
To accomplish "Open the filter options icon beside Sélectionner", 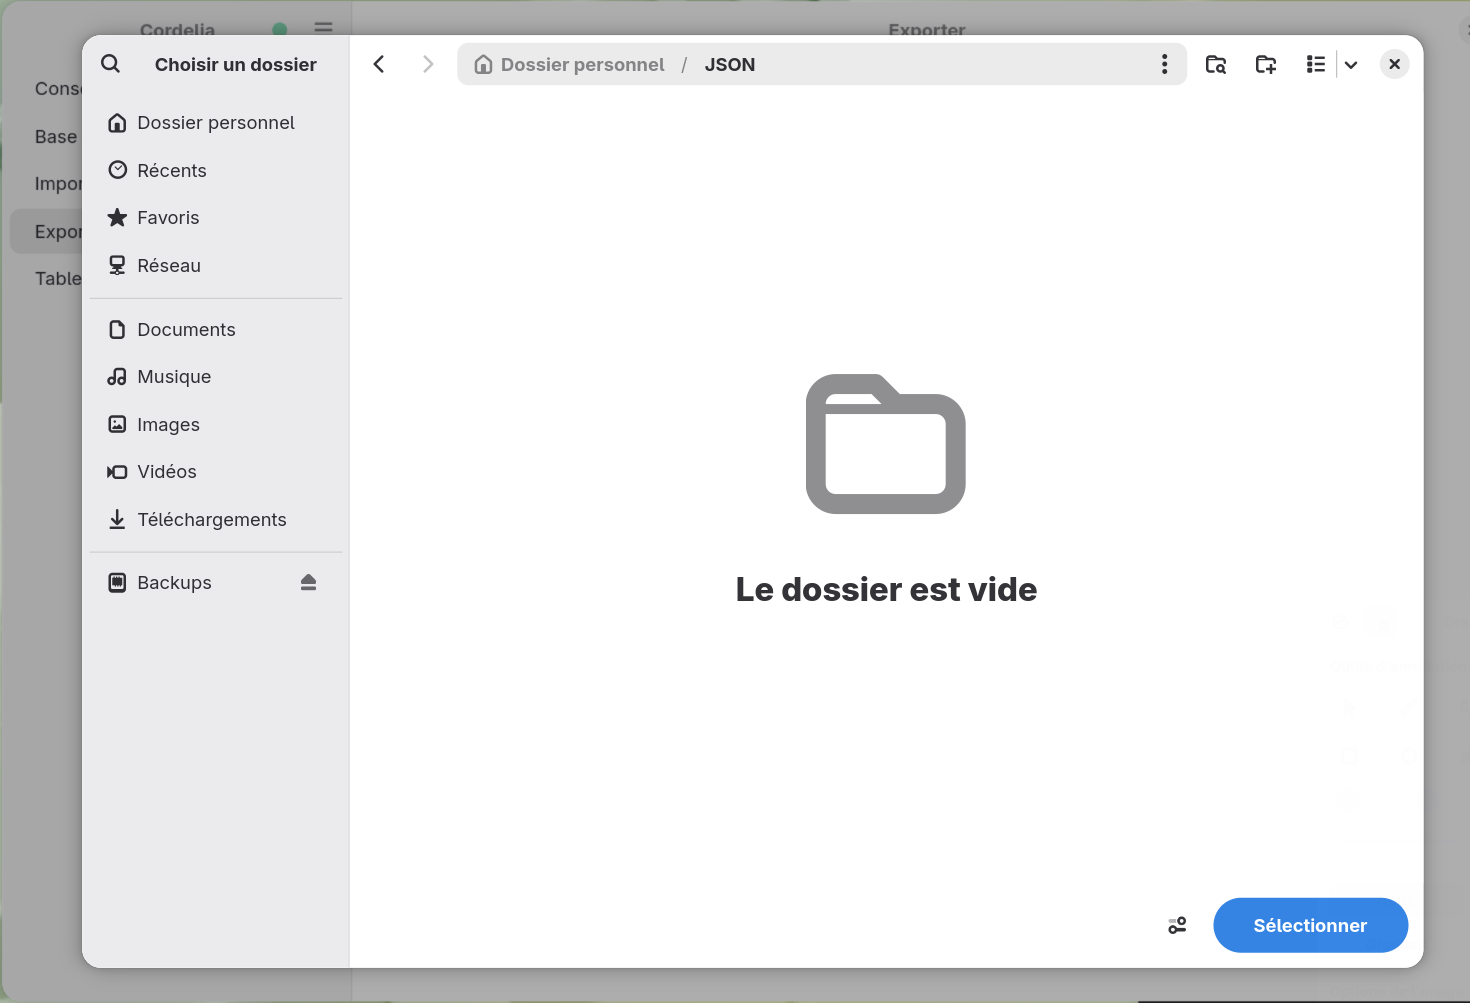I will (x=1177, y=926).
